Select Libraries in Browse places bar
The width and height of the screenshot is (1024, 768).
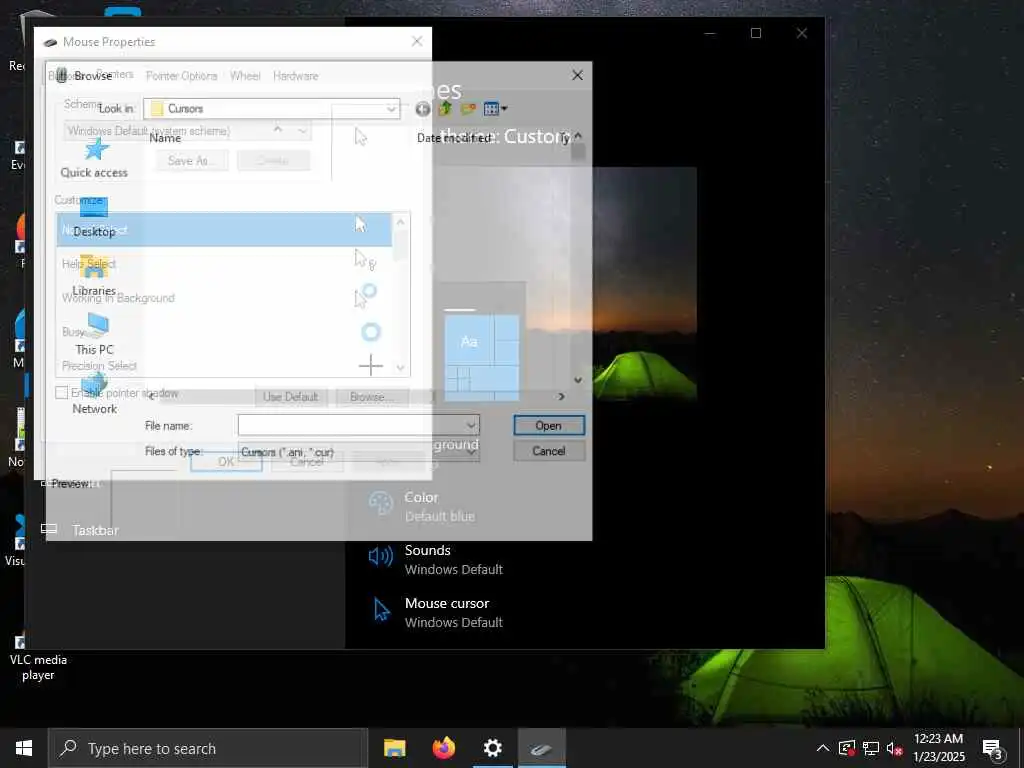click(x=95, y=276)
